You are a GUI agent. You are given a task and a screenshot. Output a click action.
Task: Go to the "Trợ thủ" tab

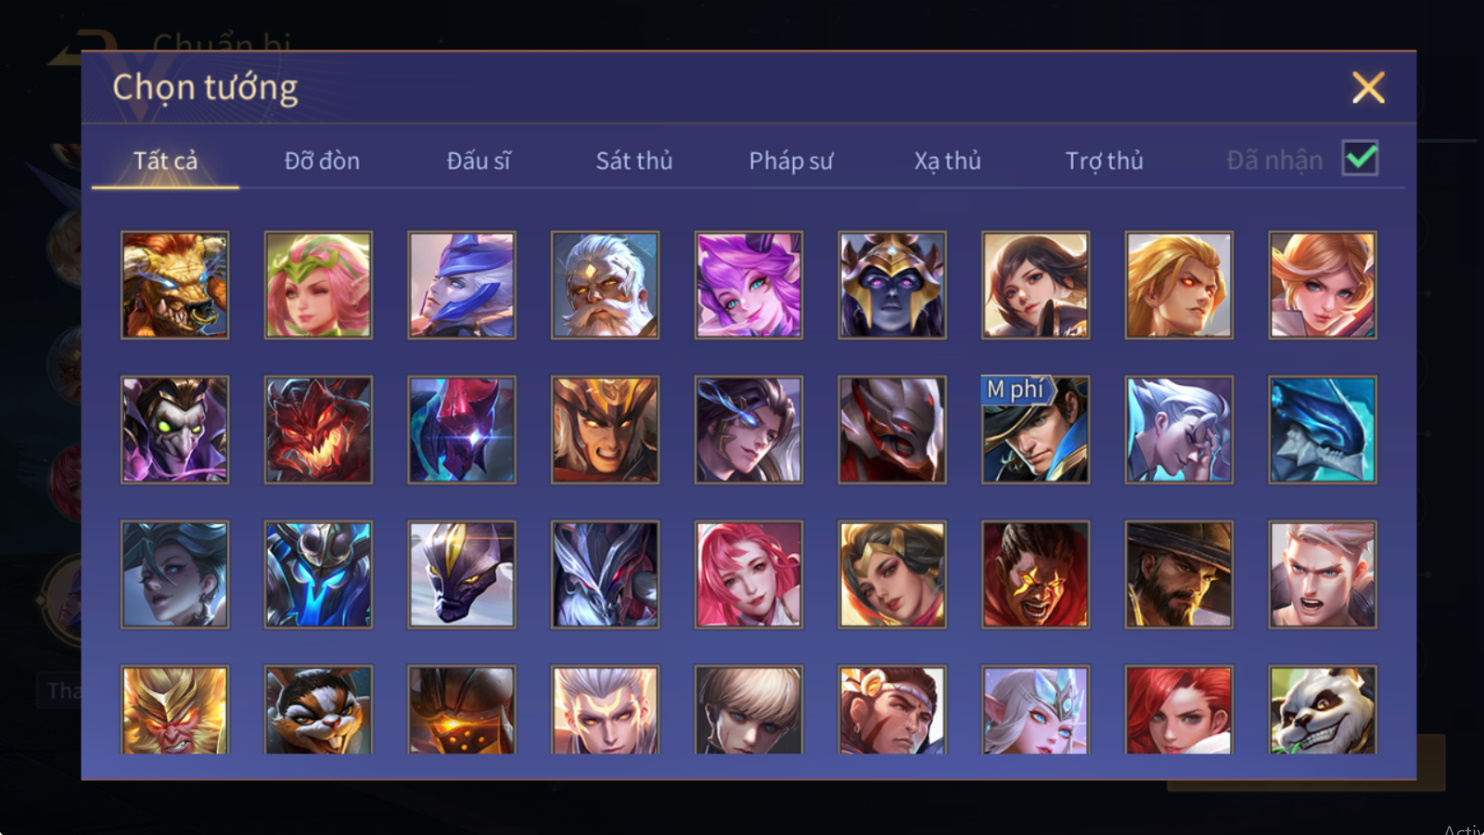[x=1104, y=160]
